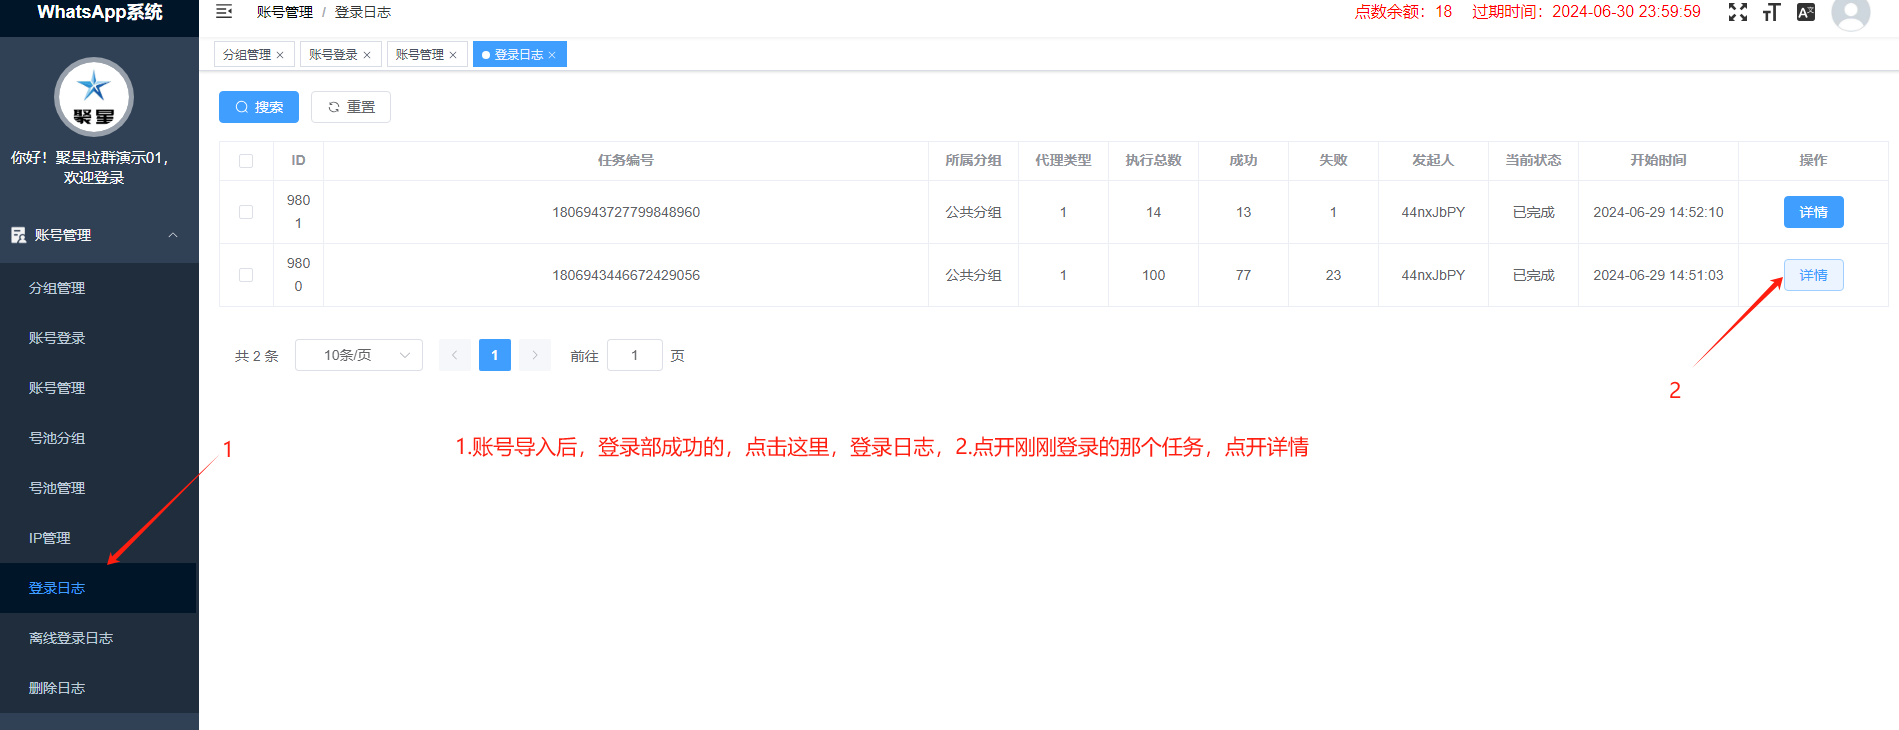
Task: Click the 所属分组 column header
Action: click(x=973, y=160)
